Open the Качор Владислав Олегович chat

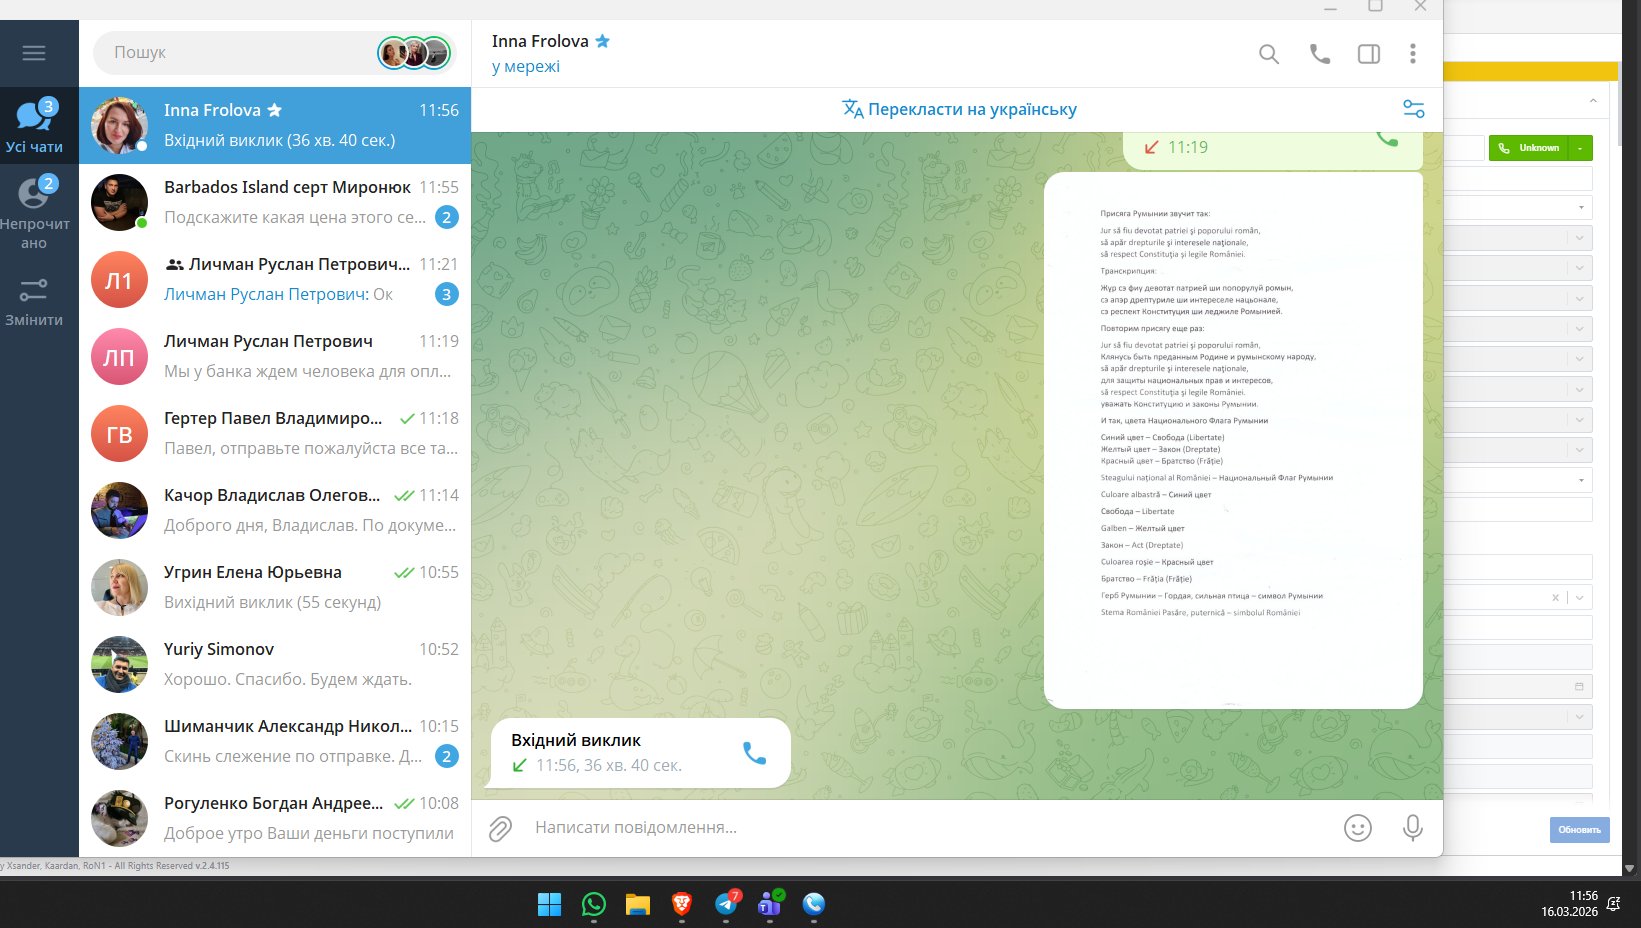click(x=275, y=510)
